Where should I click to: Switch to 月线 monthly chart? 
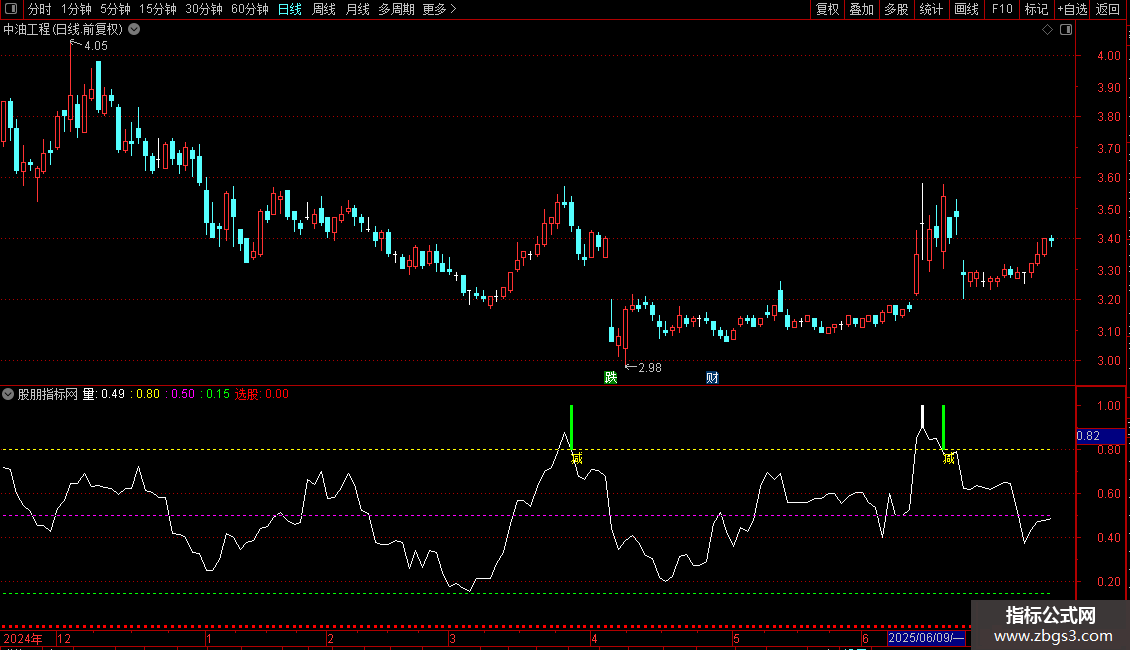click(357, 9)
